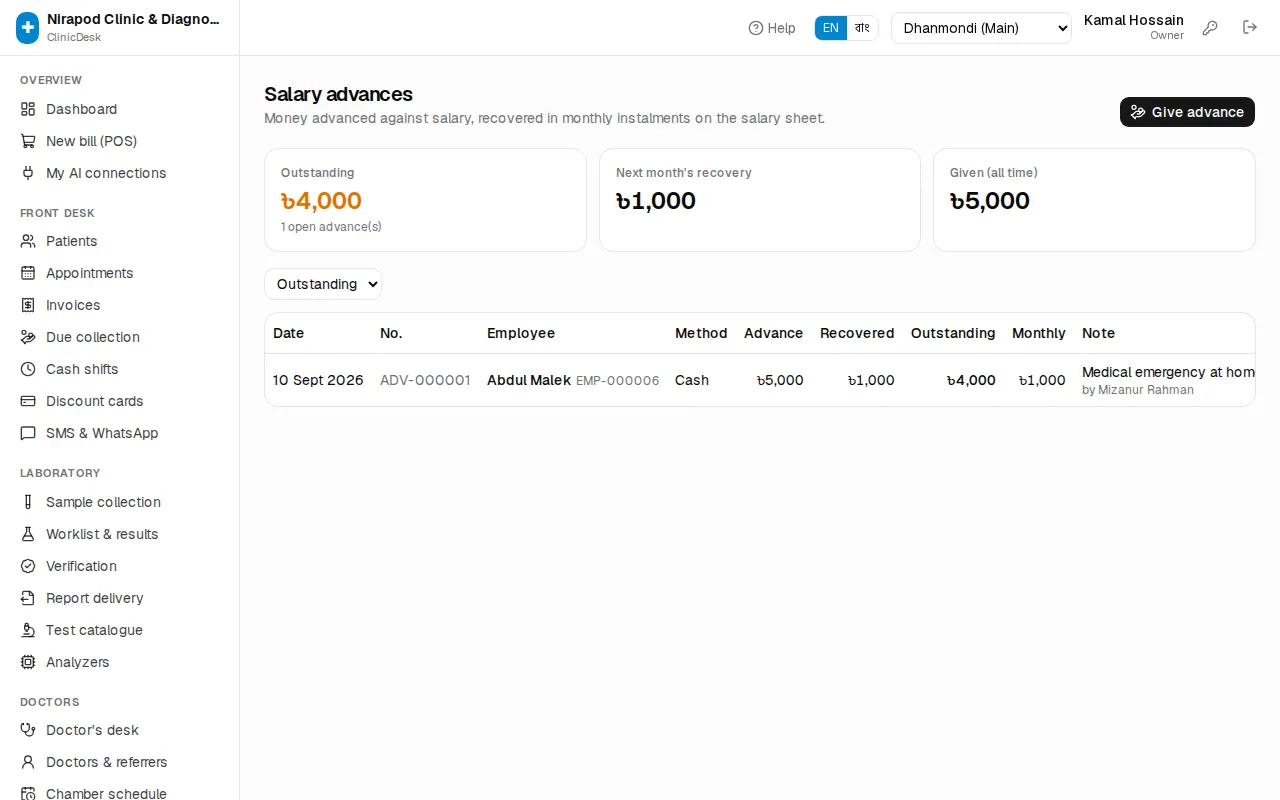Click the Next month's recovery amount
Viewport: 1280px width, 800px height.
click(656, 201)
